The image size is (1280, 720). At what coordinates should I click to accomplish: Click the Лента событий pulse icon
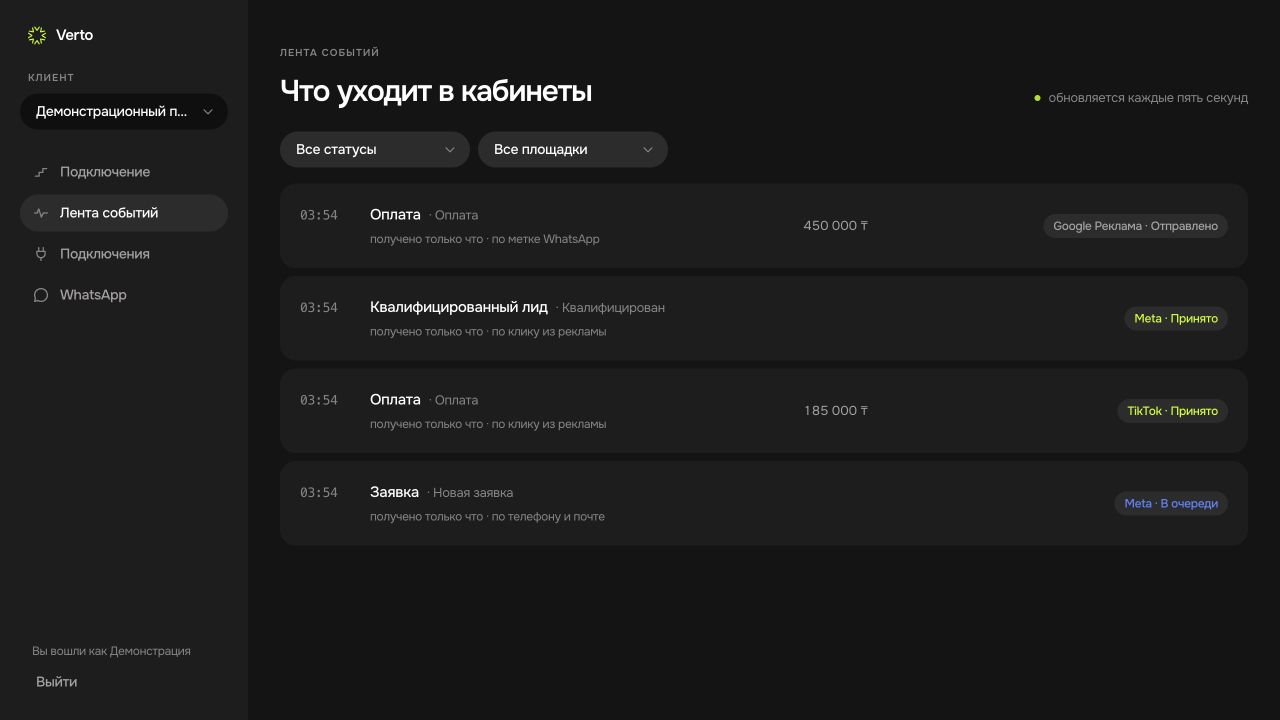(41, 213)
